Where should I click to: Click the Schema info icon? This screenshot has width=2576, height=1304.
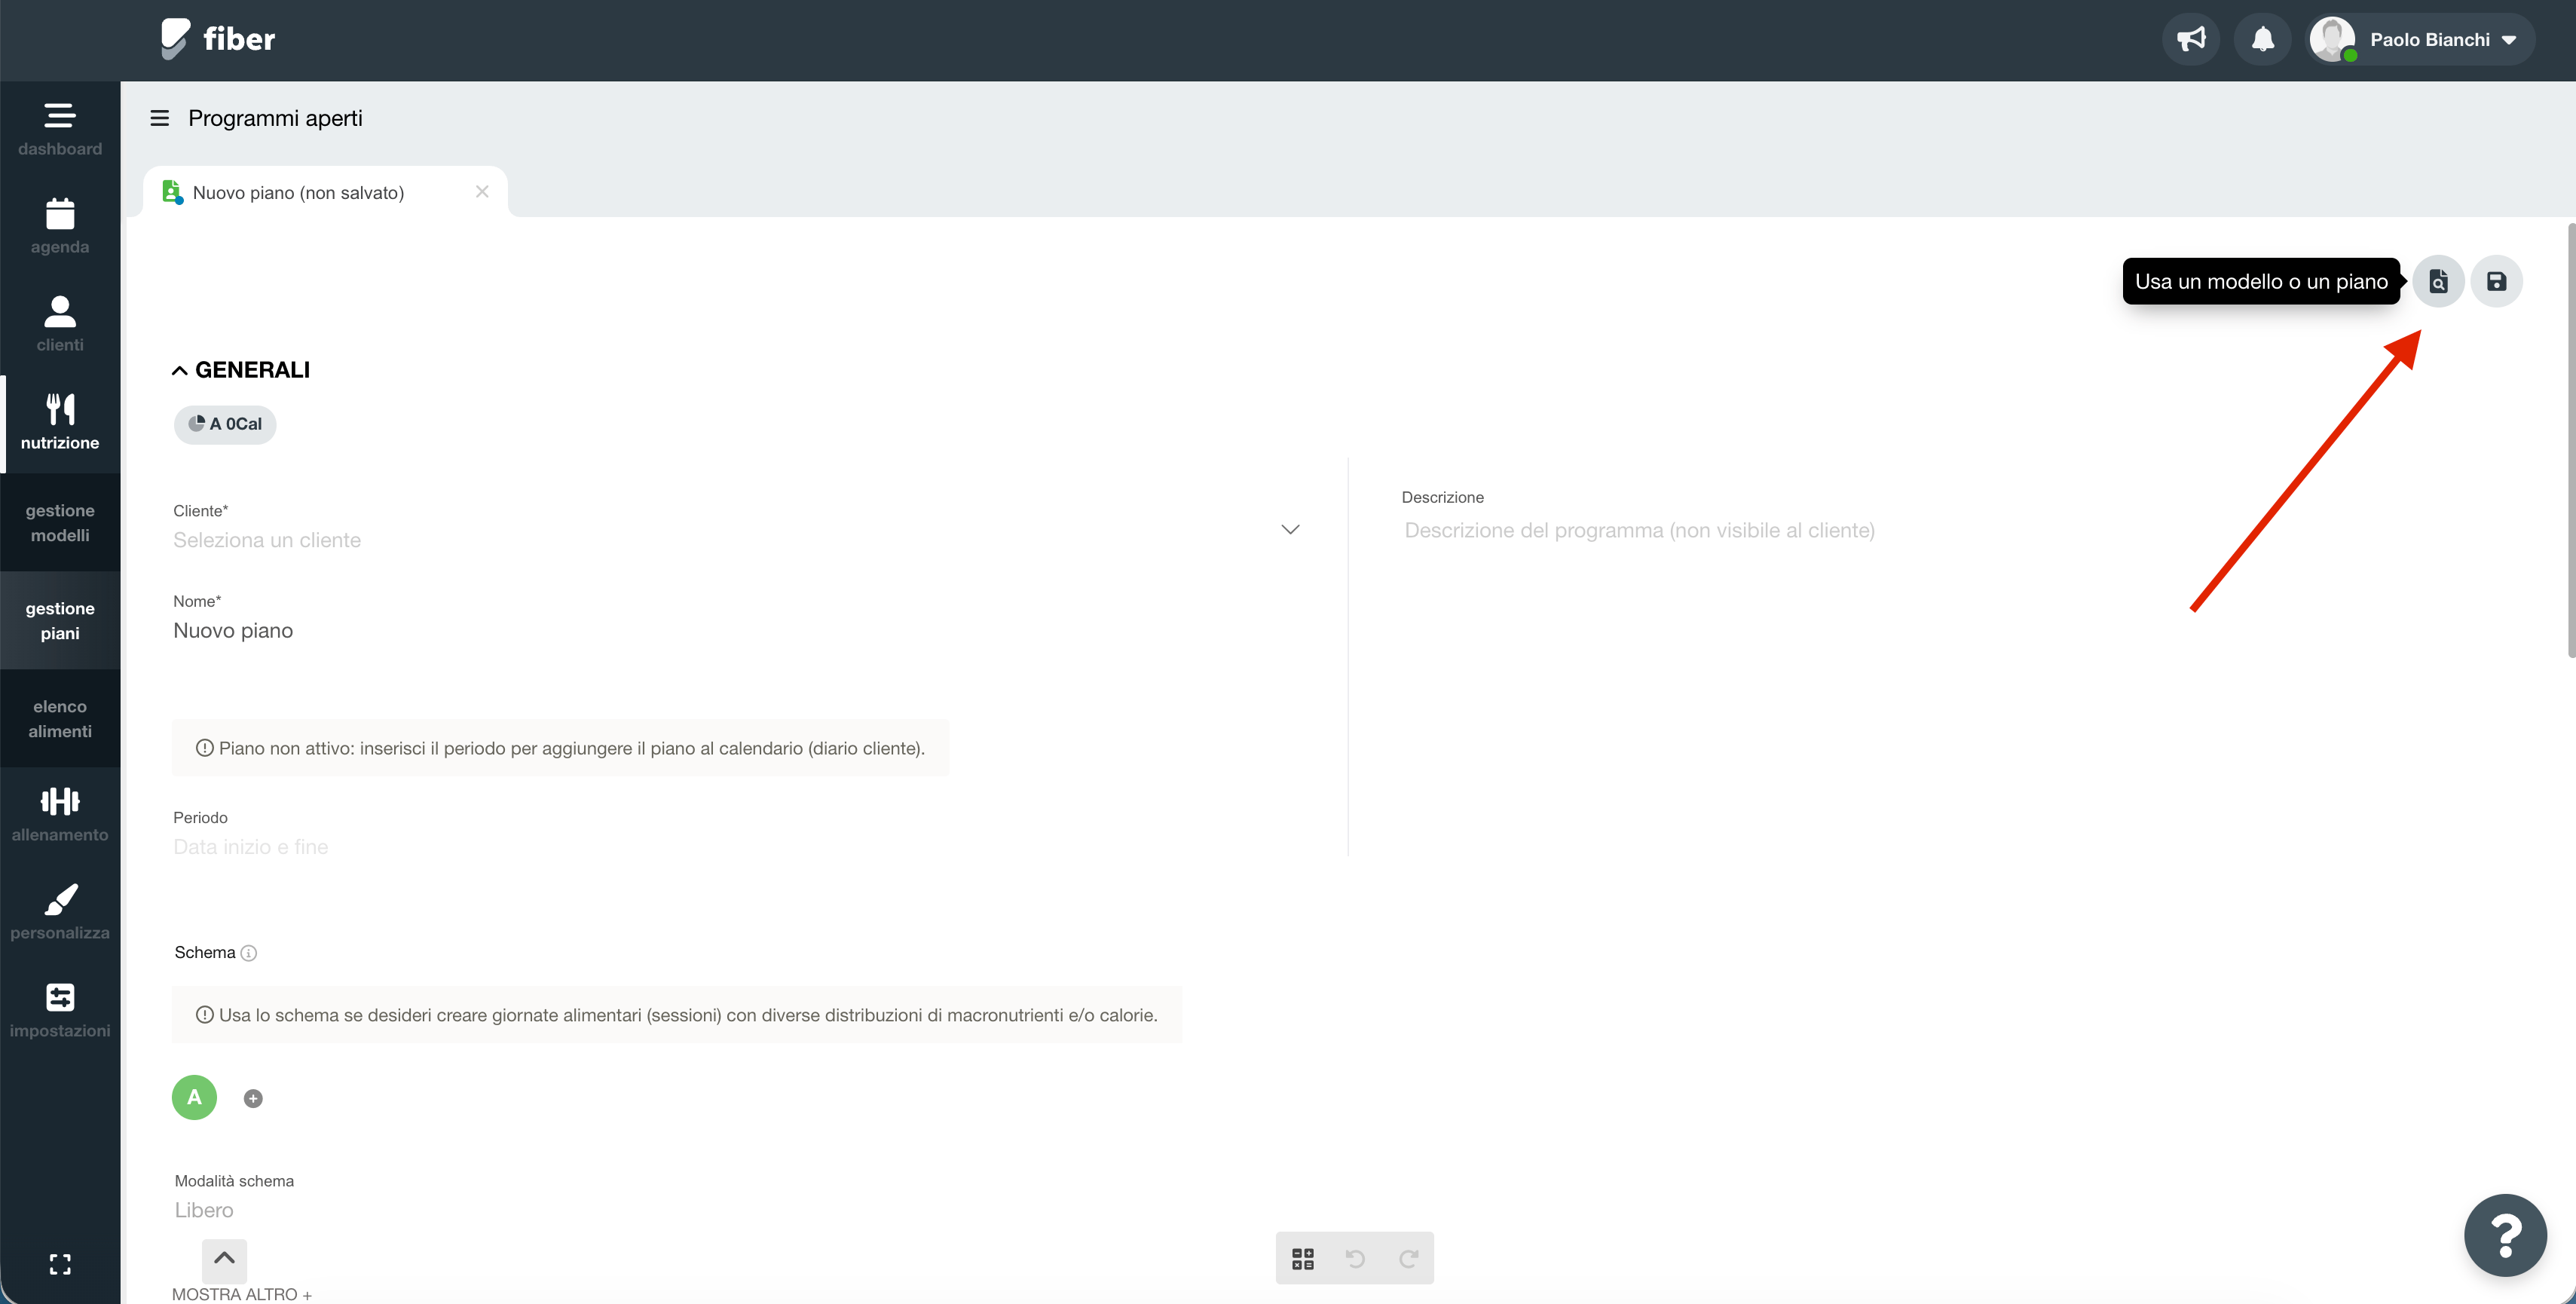(x=249, y=953)
